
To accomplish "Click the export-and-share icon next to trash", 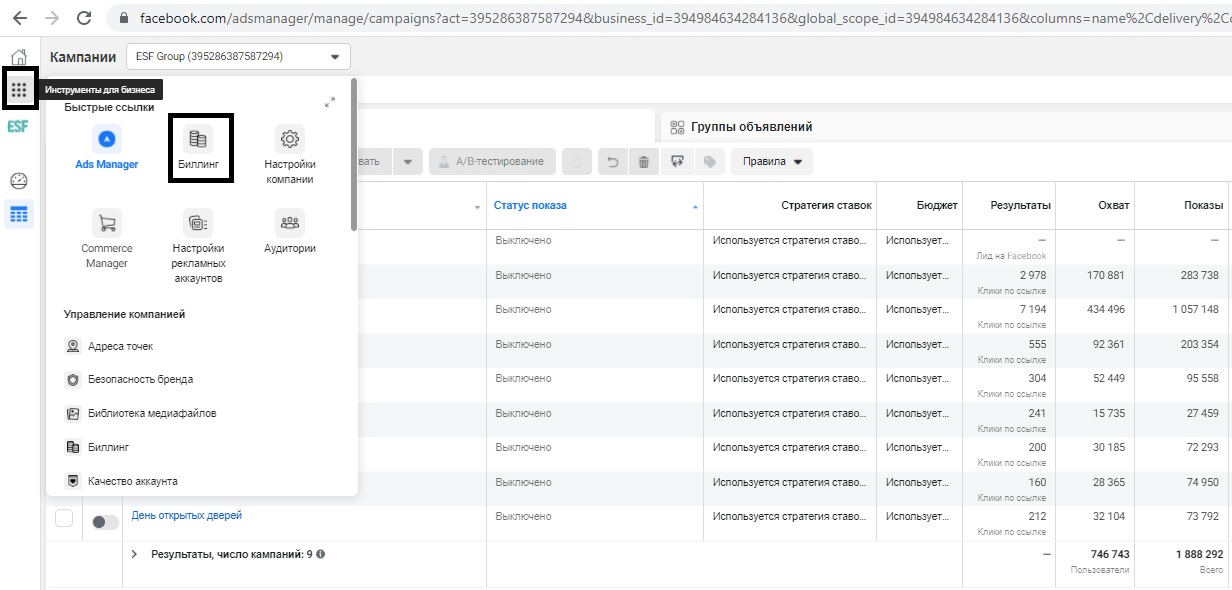I will pos(677,161).
